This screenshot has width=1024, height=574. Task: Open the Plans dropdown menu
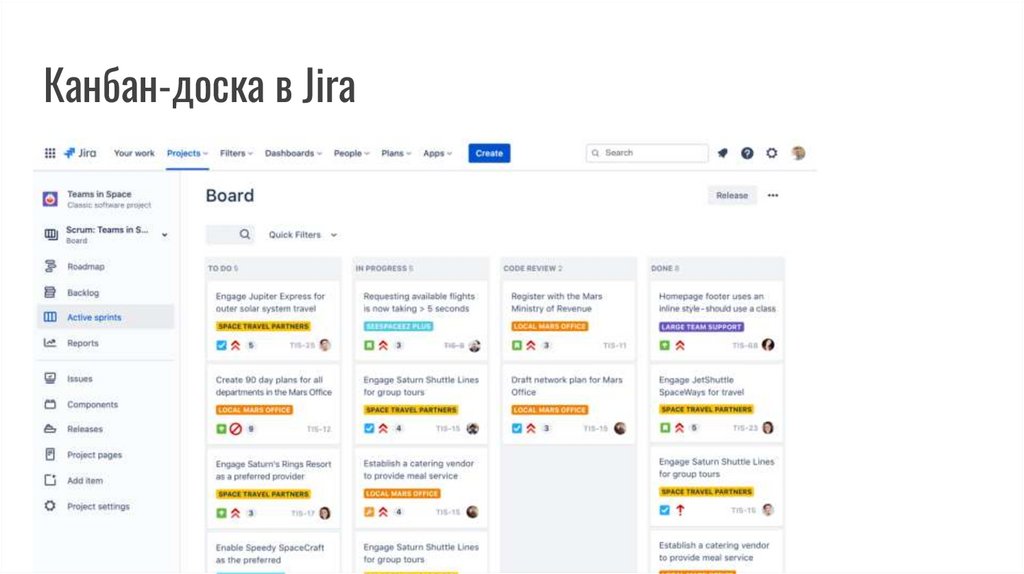click(396, 153)
